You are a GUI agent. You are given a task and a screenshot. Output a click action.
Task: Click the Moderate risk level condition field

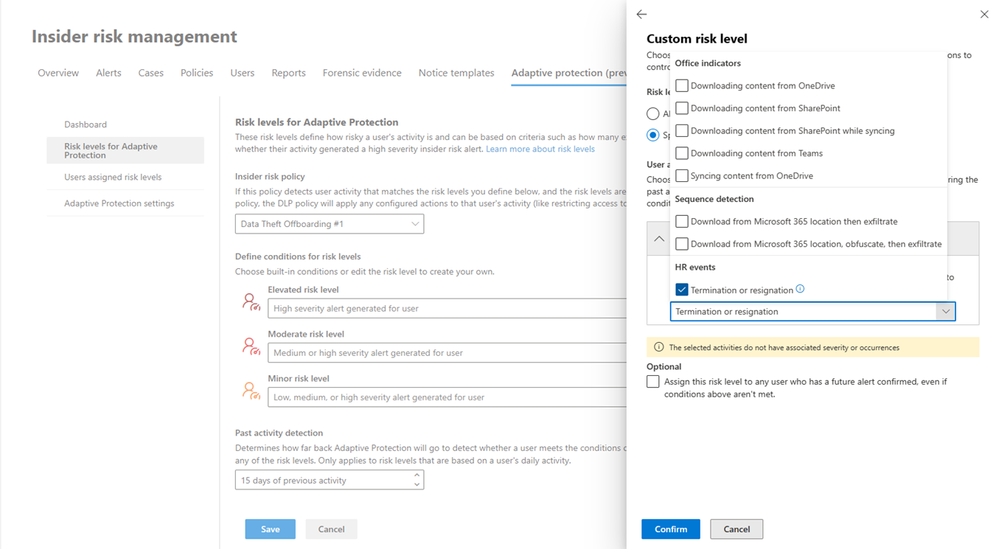pyautogui.click(x=447, y=353)
